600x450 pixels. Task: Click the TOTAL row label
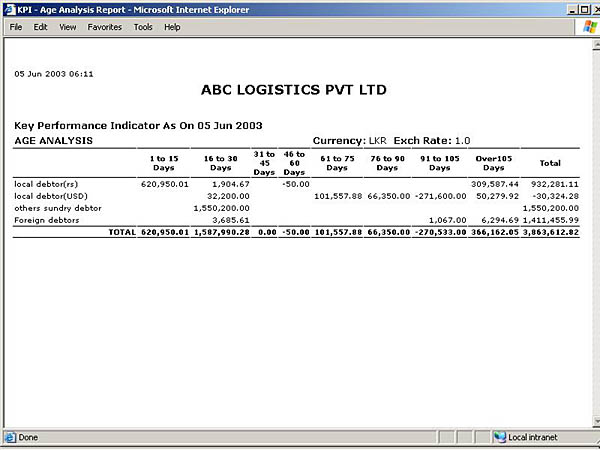(x=122, y=232)
